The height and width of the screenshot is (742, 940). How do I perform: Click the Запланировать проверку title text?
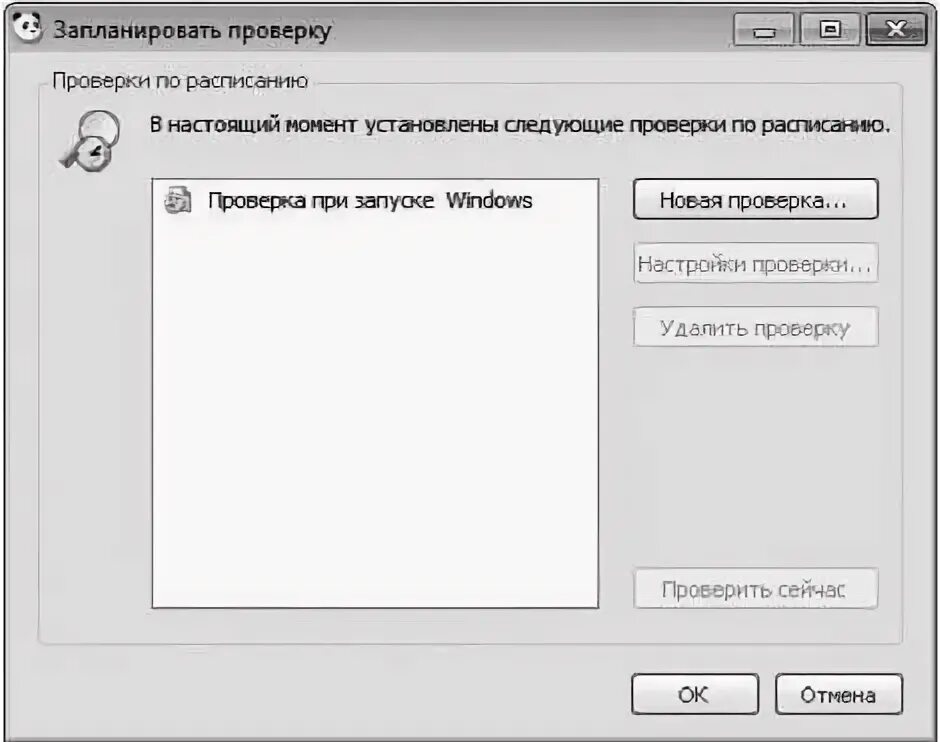coord(192,31)
